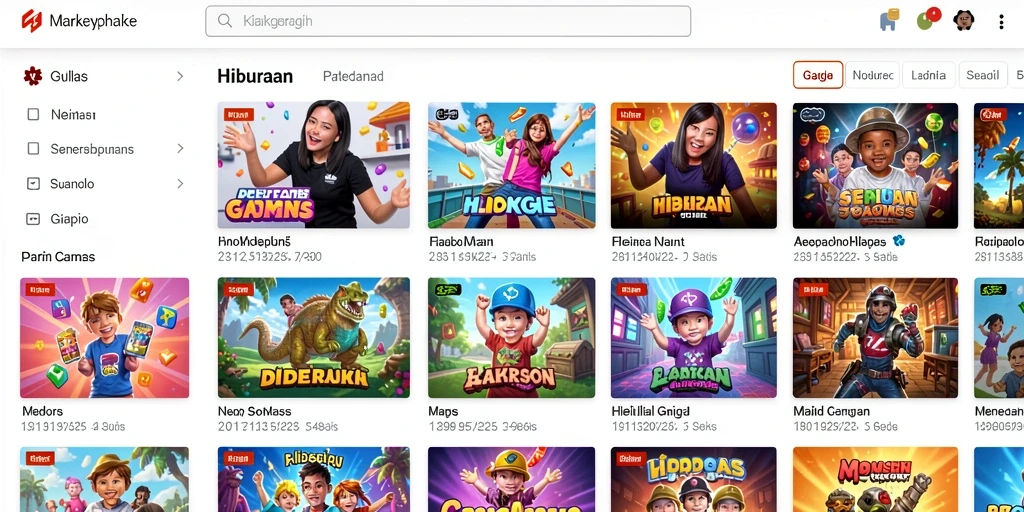Click the magnifier icon in search bar
The image size is (1024, 512).
225,21
